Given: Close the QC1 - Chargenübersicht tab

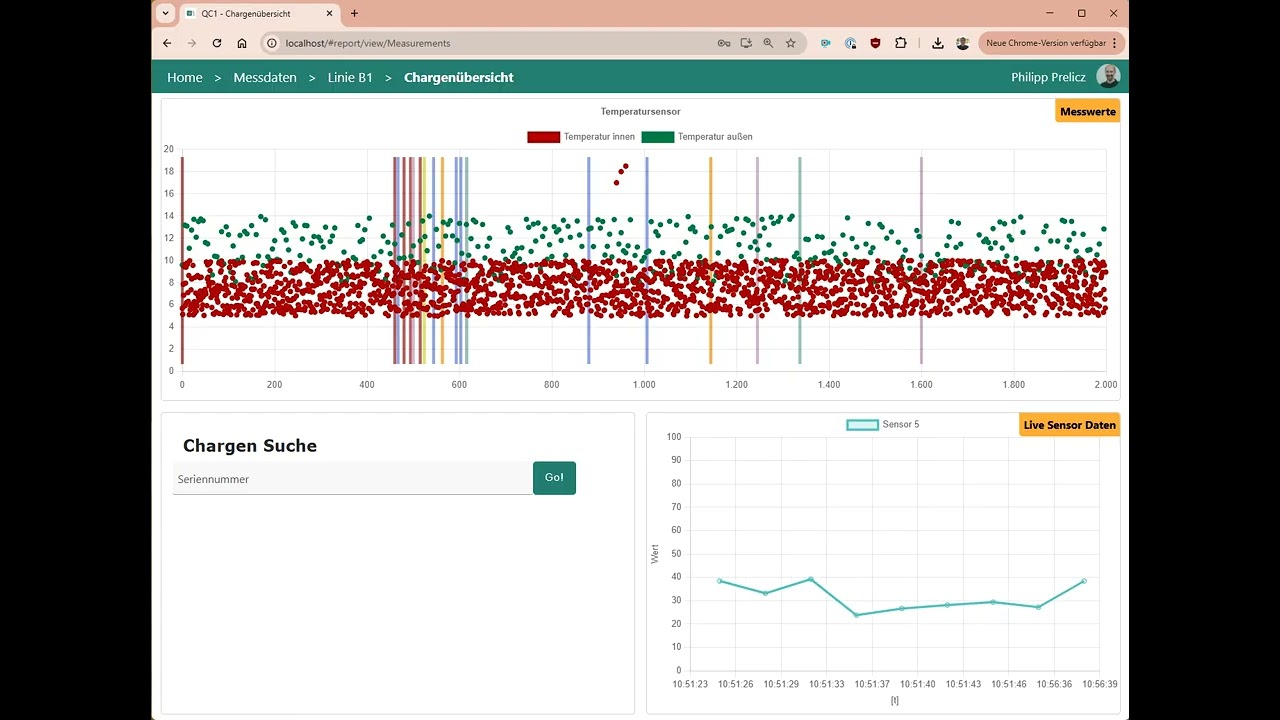Looking at the screenshot, I should click(327, 14).
